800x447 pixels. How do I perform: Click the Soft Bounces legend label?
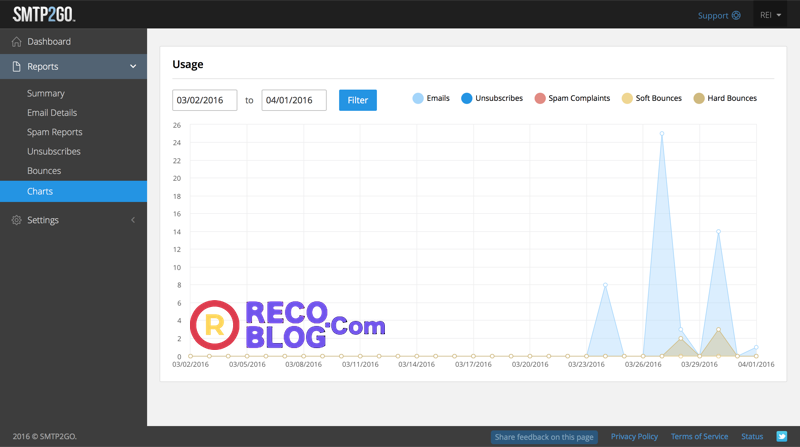[x=659, y=98]
